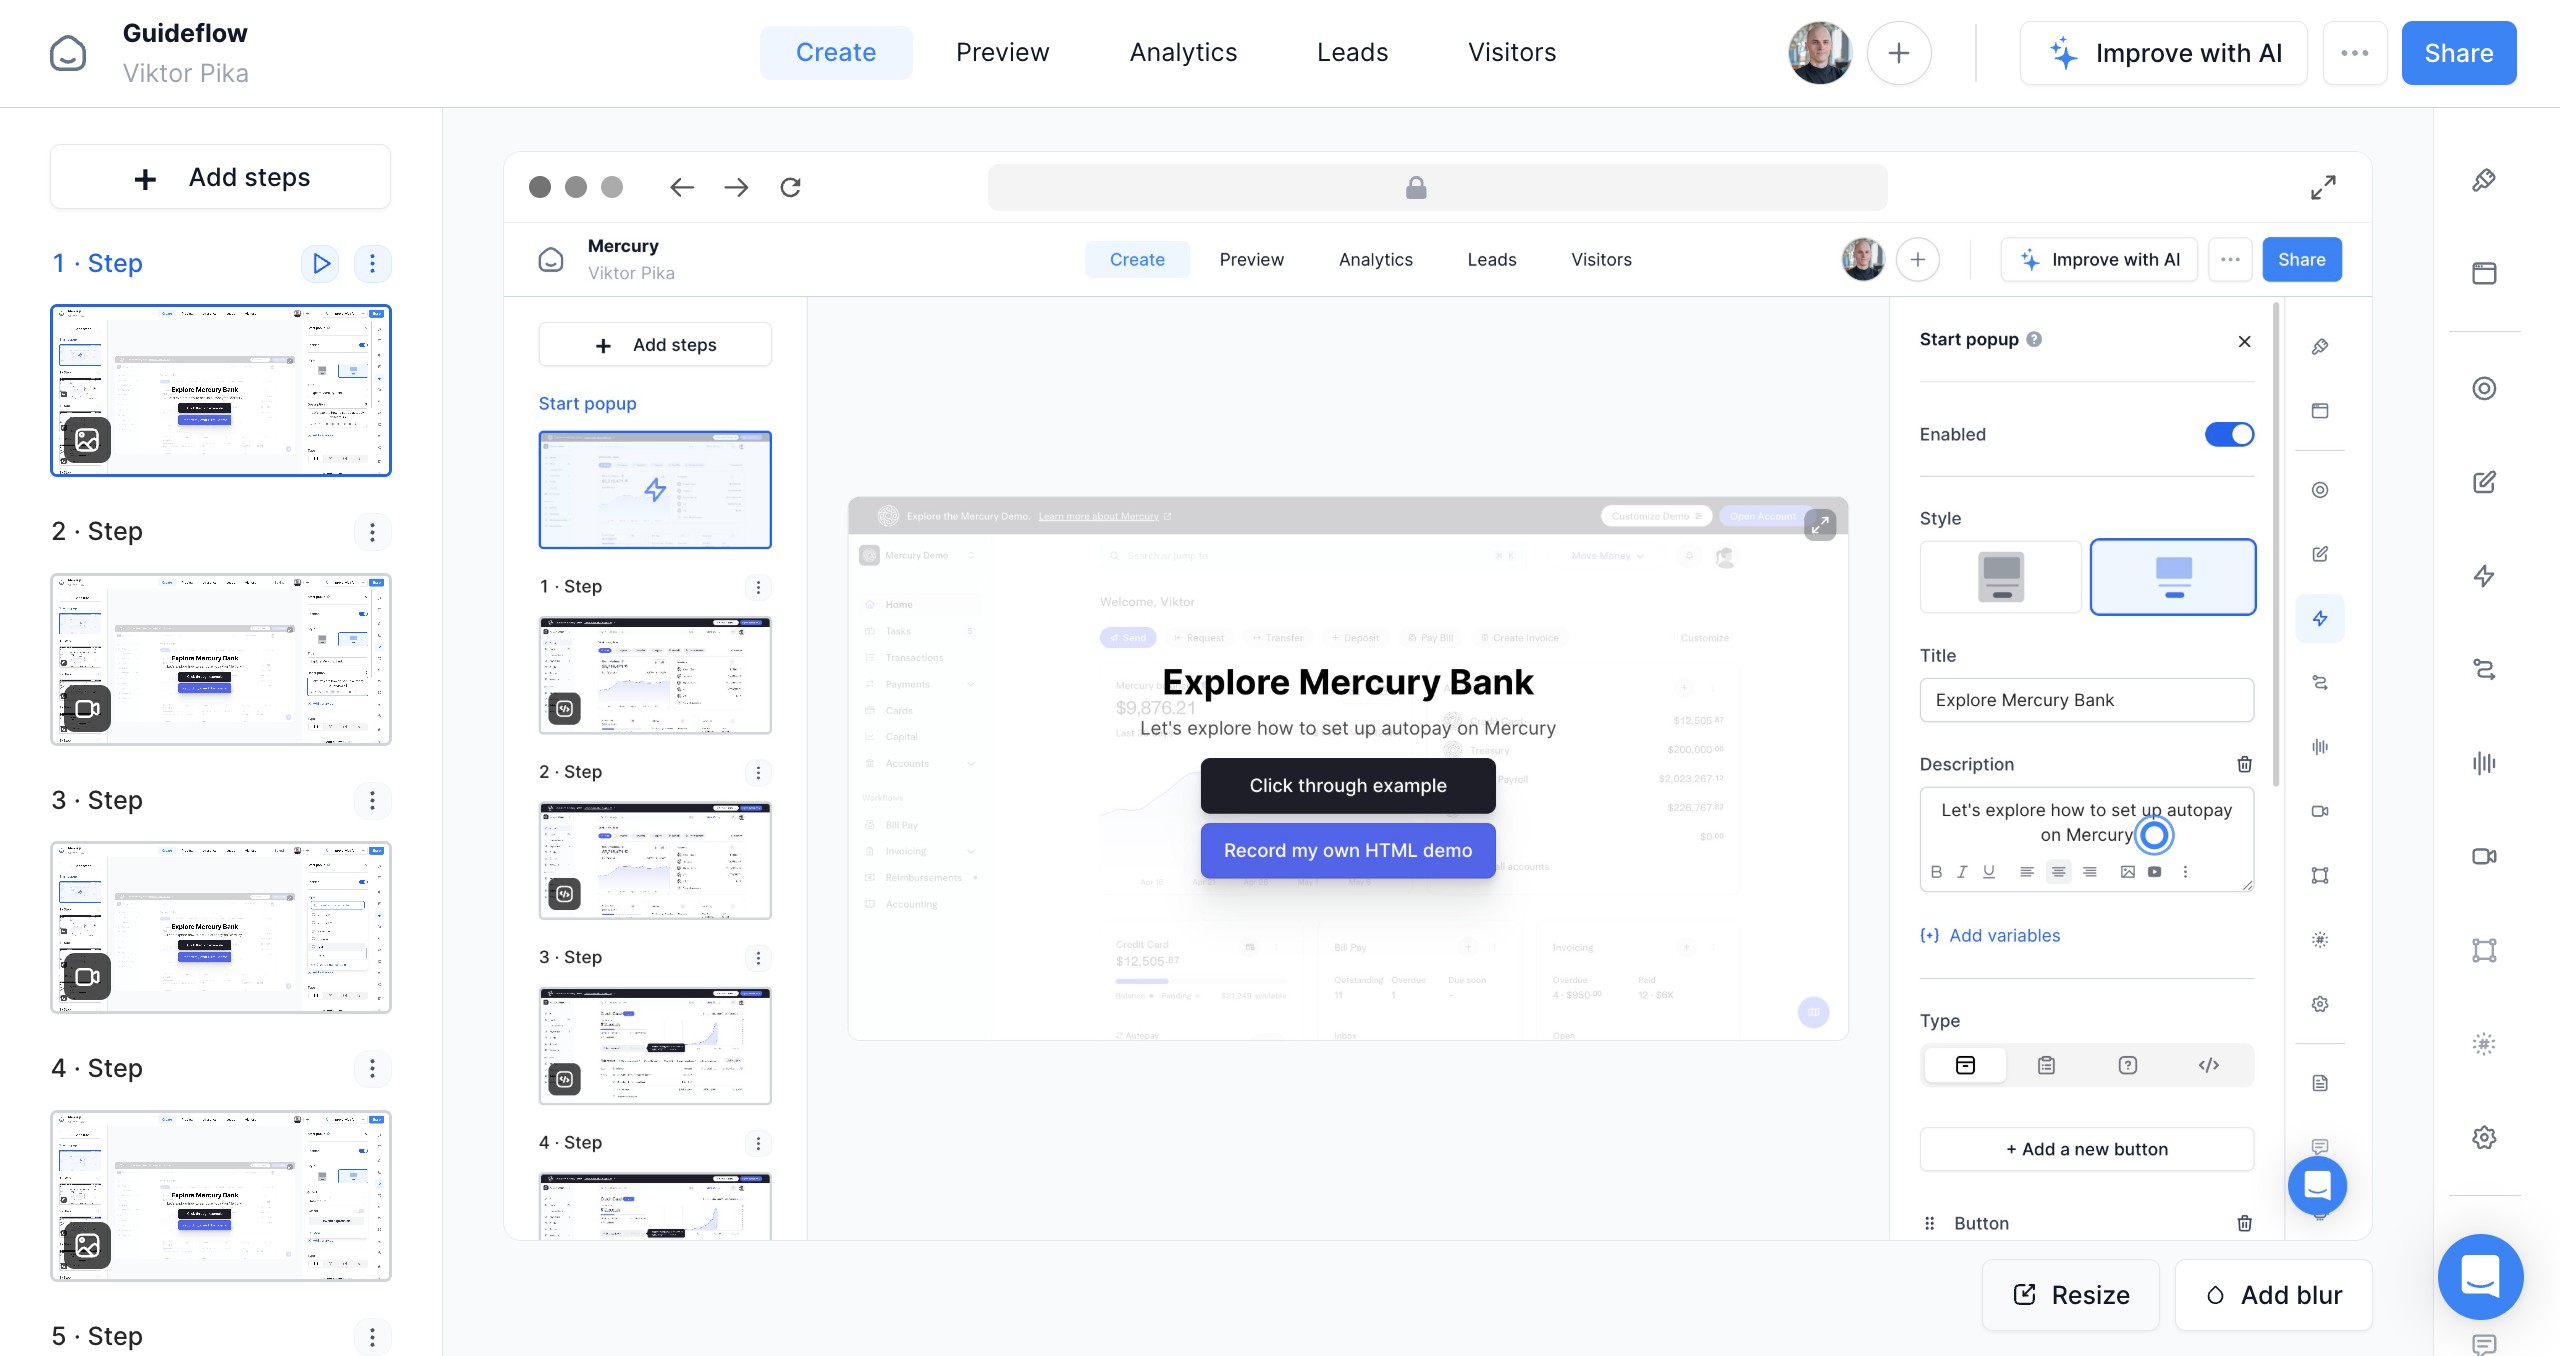Screen dimensions: 2560x1356
Task: Click Add a new button
Action: pos(2086,1149)
